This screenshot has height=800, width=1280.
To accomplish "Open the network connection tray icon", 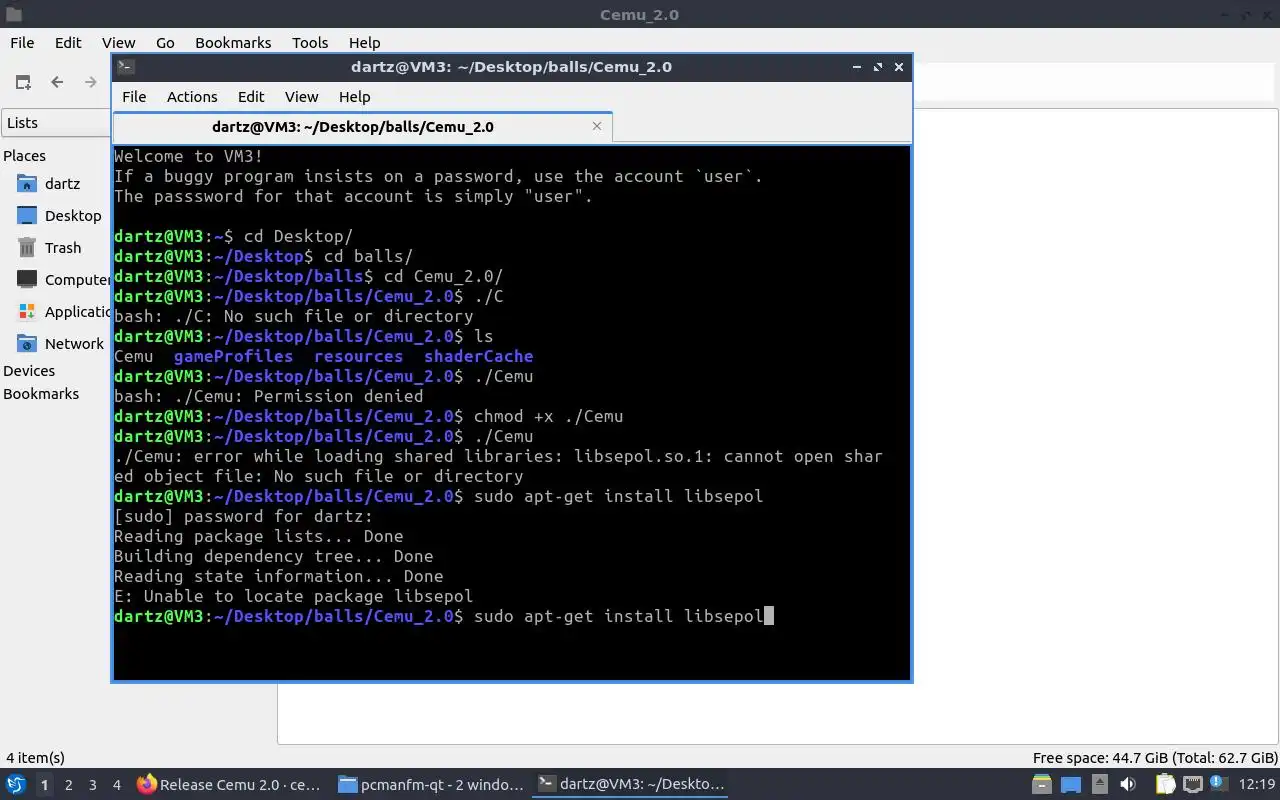I will coord(1193,785).
